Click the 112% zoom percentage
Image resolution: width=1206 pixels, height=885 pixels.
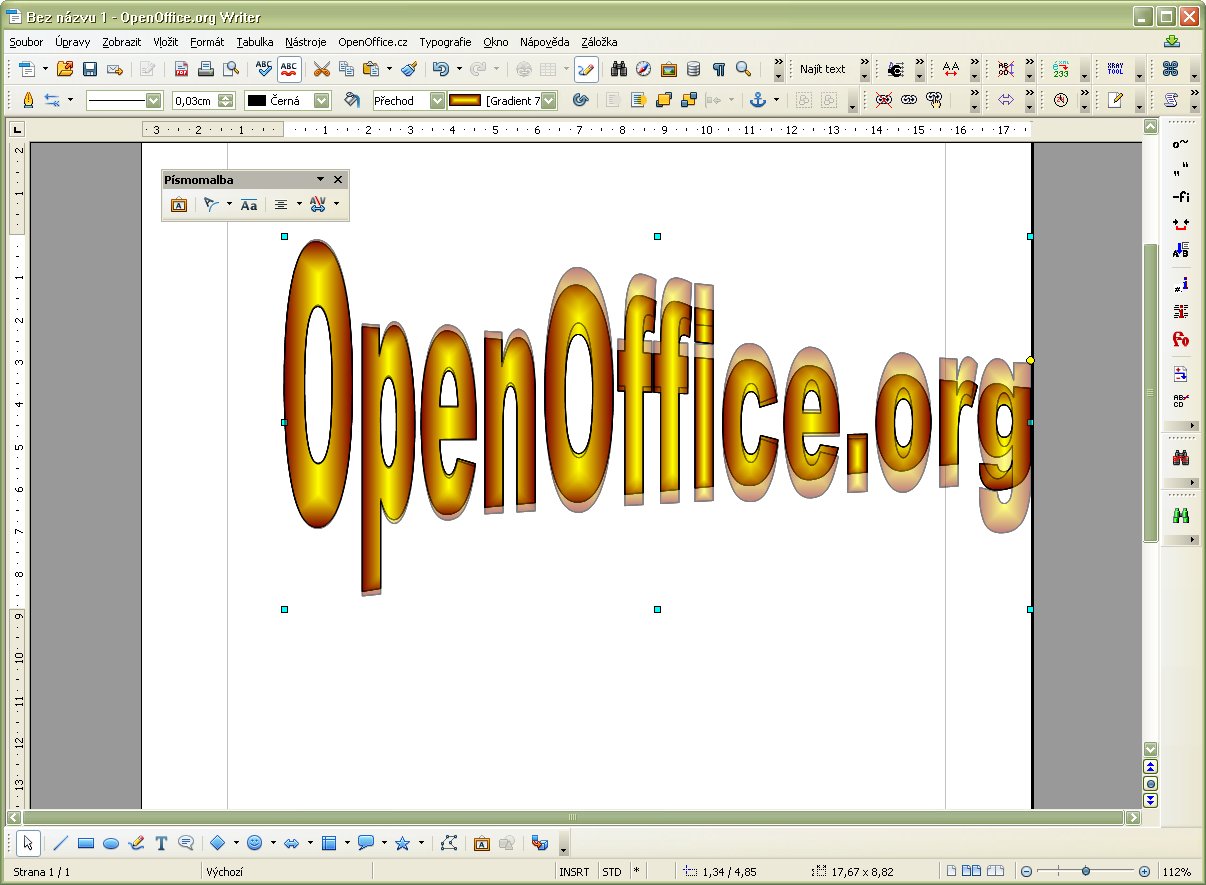1177,872
